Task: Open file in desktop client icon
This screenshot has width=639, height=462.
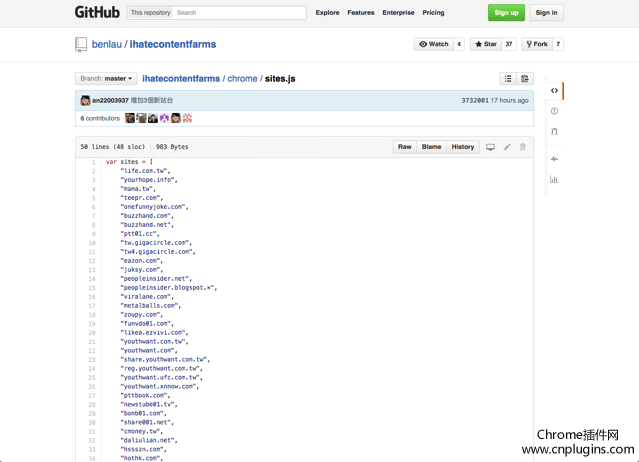Action: (490, 147)
